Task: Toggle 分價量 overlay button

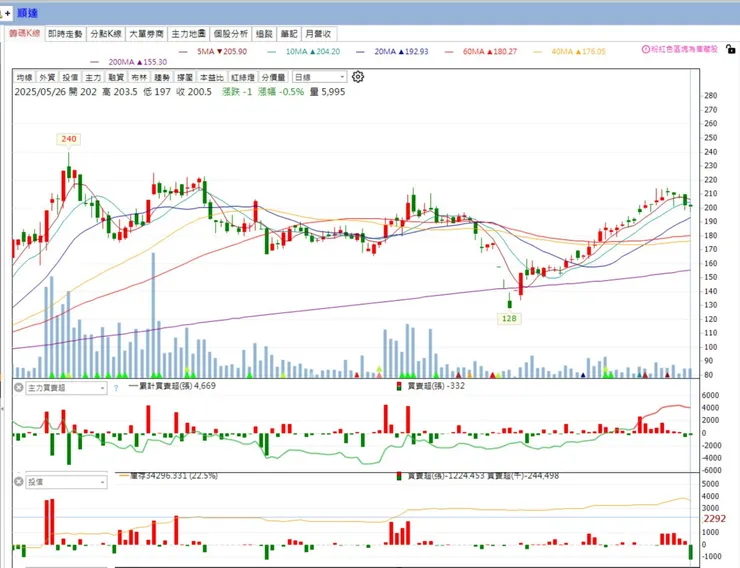Action: (273, 77)
